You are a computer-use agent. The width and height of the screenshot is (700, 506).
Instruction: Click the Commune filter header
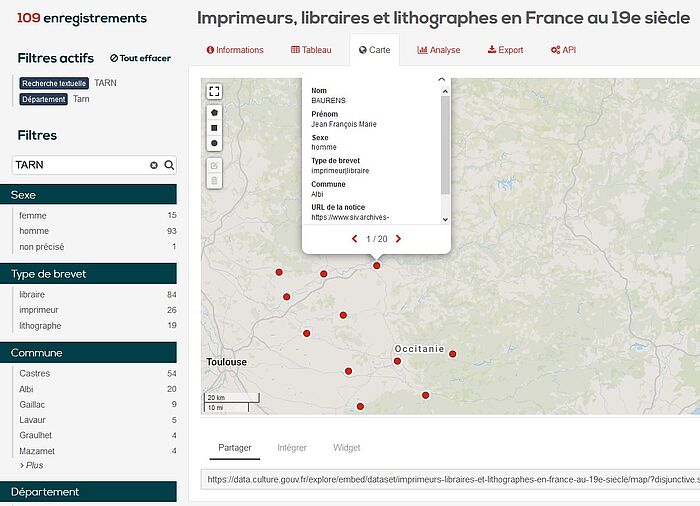pos(88,353)
